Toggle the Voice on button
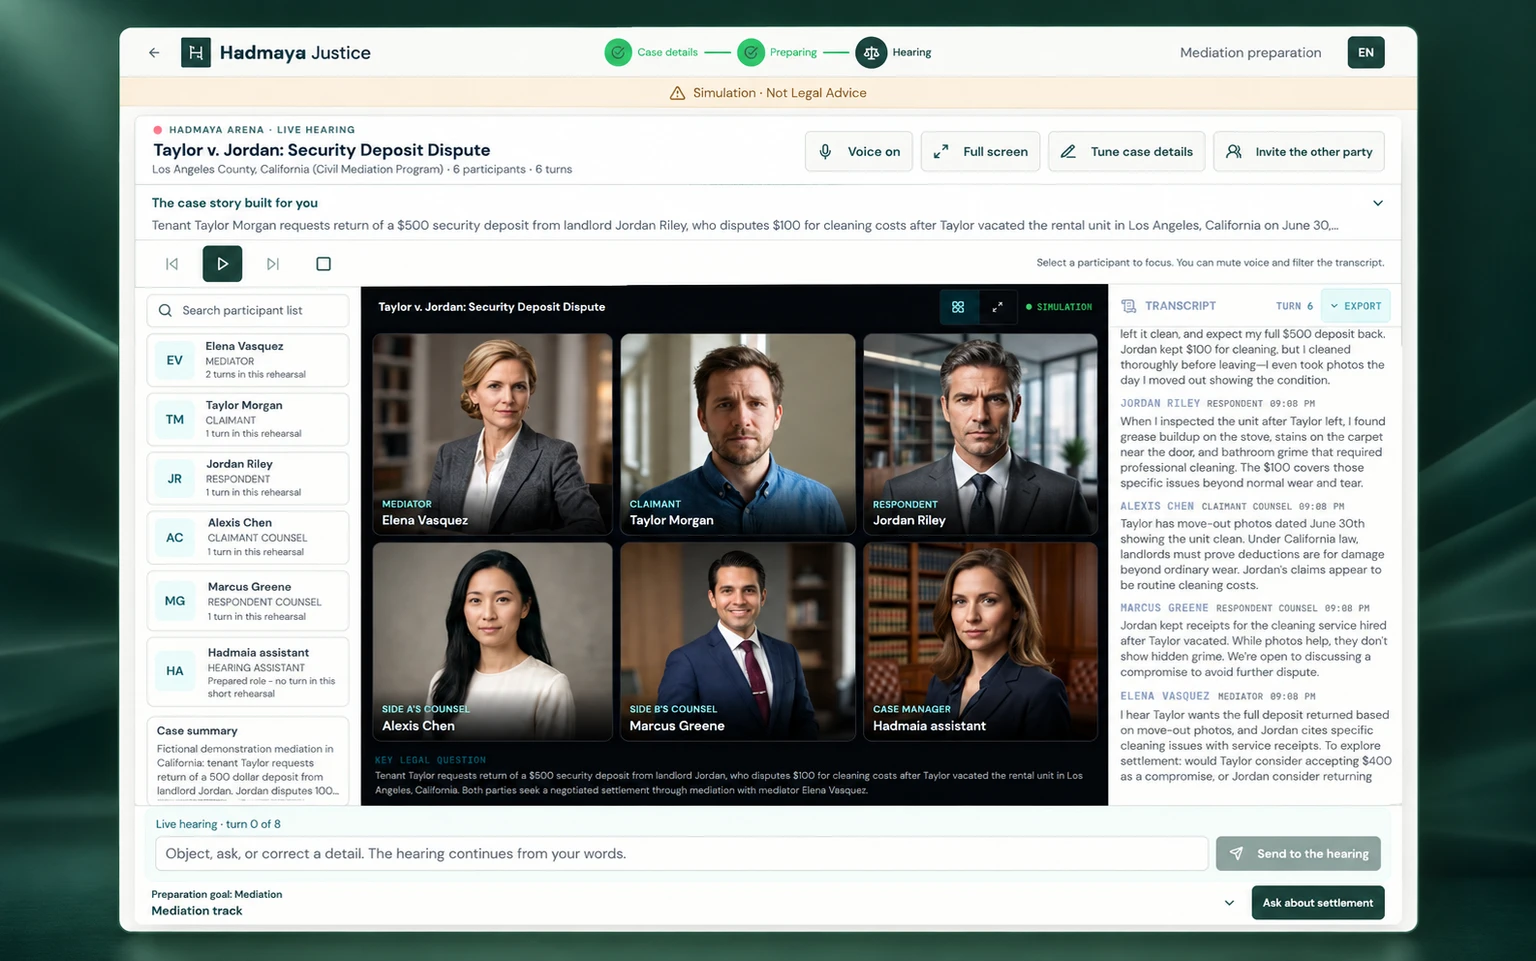Image resolution: width=1536 pixels, height=961 pixels. (x=859, y=152)
